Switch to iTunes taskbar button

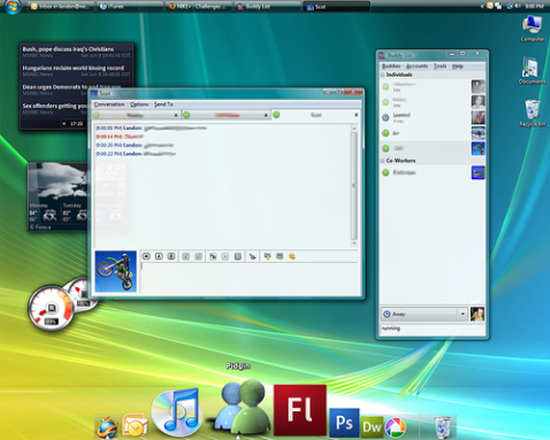pos(130,6)
